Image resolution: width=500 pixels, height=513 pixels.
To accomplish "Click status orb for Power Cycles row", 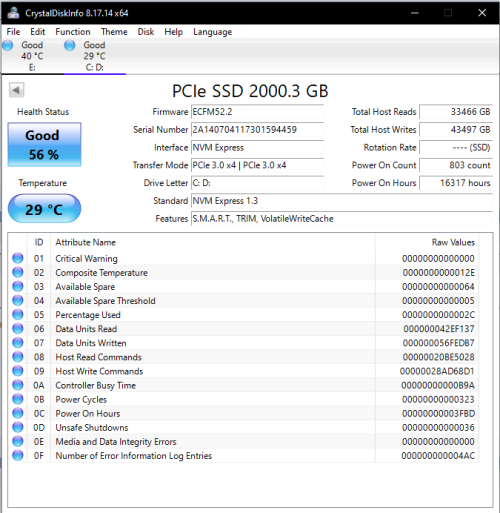I will 18,399.
